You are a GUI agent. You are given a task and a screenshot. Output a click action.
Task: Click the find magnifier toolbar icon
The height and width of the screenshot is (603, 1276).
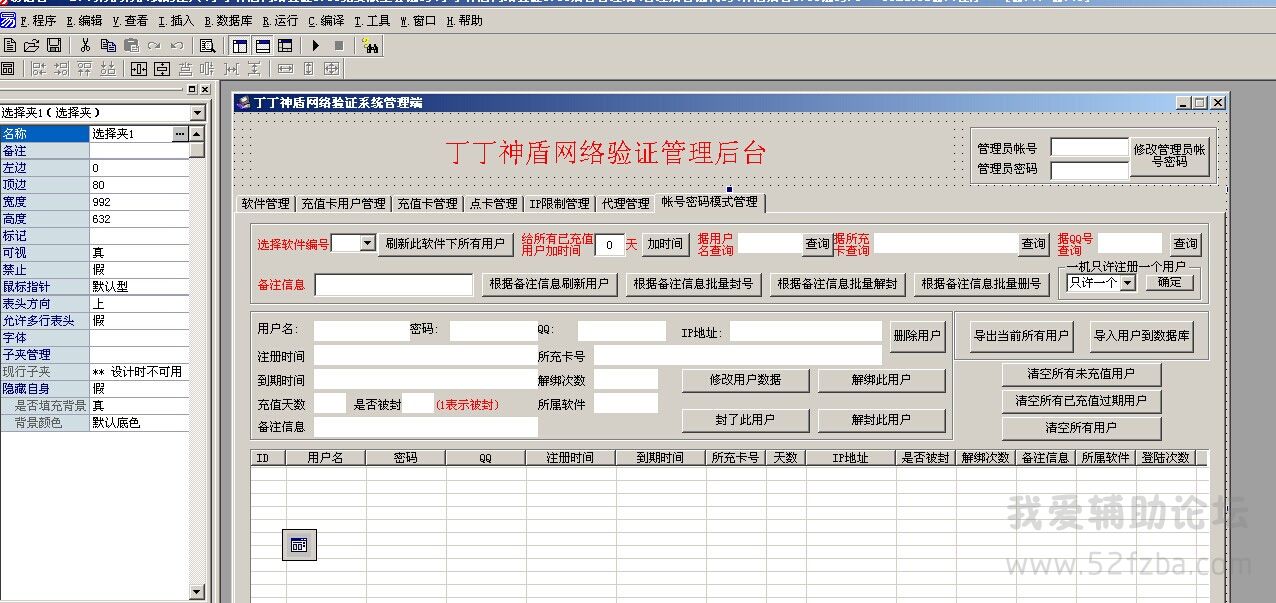(x=207, y=45)
